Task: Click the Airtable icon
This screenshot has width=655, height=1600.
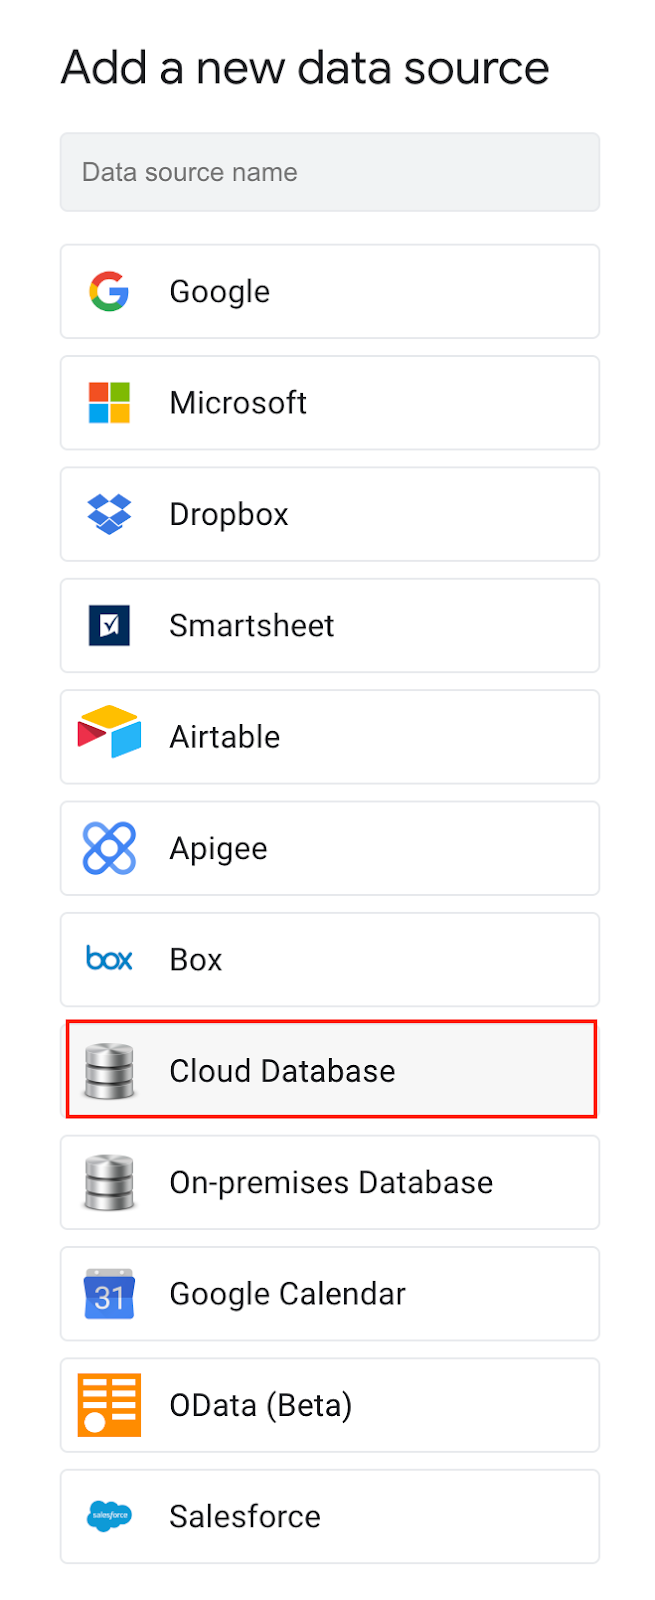Action: pos(109,736)
